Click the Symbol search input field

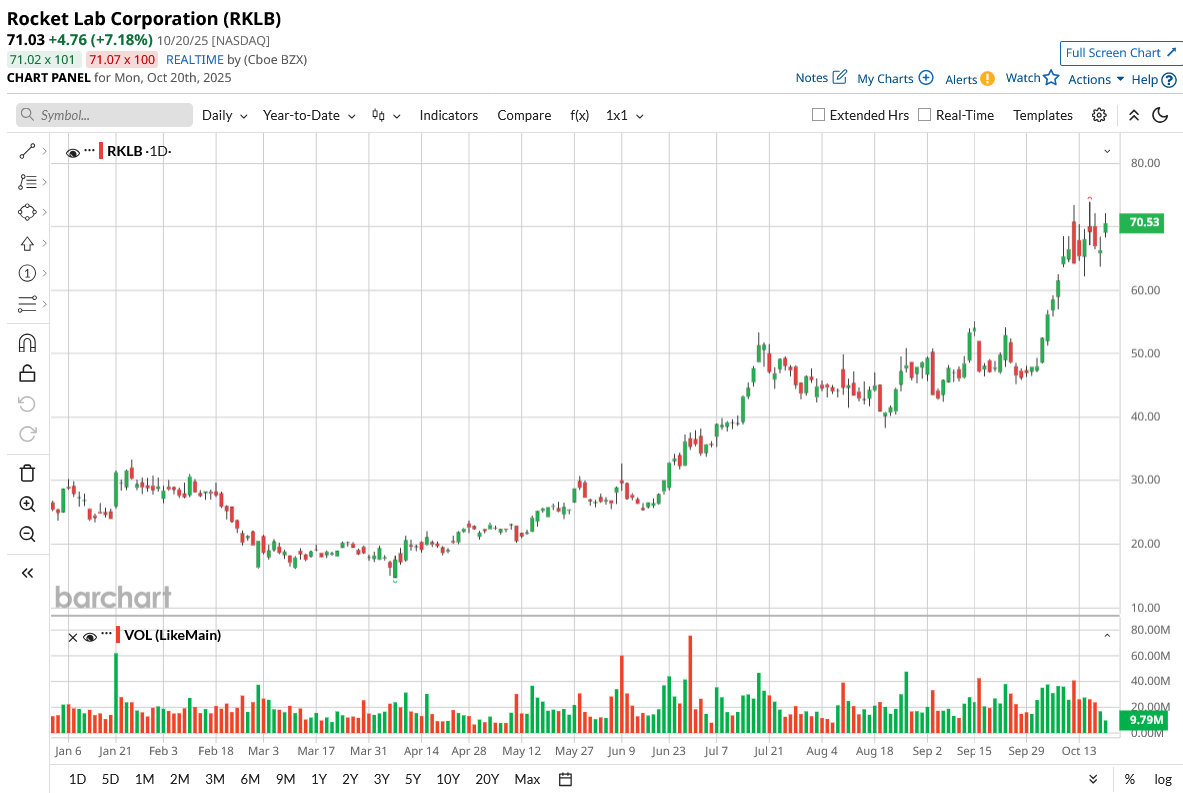point(104,115)
